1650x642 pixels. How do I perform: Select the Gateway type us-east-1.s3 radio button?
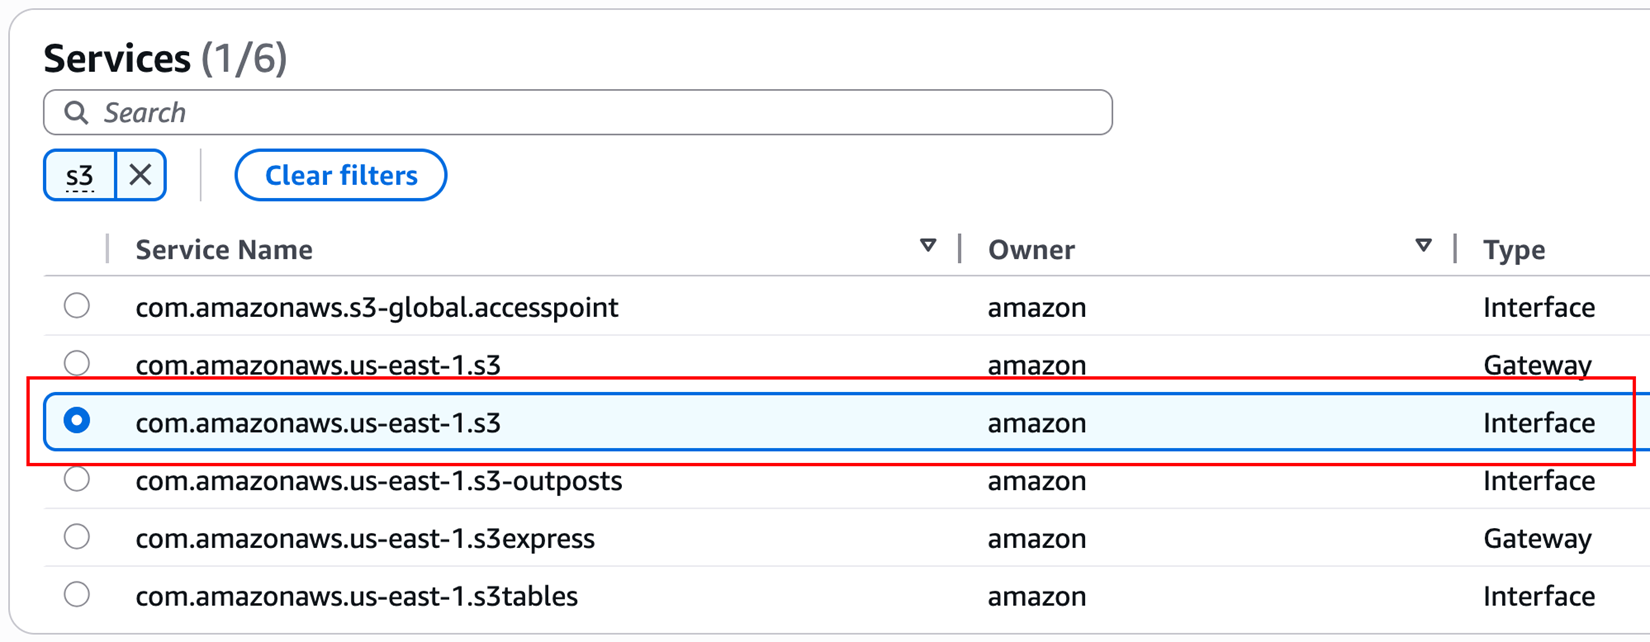tap(77, 363)
